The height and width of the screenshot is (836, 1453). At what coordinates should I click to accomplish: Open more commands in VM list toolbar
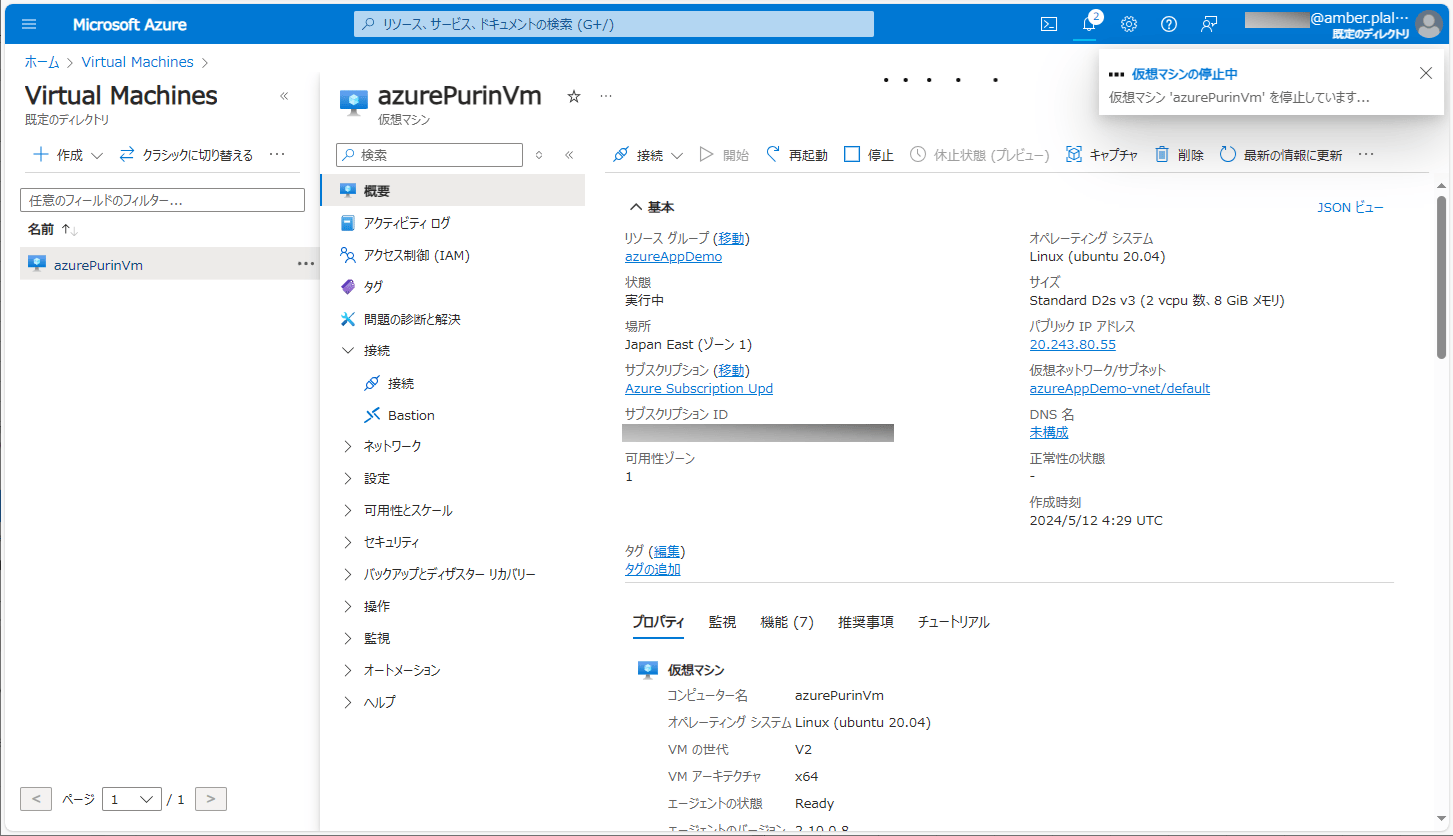pos(278,155)
